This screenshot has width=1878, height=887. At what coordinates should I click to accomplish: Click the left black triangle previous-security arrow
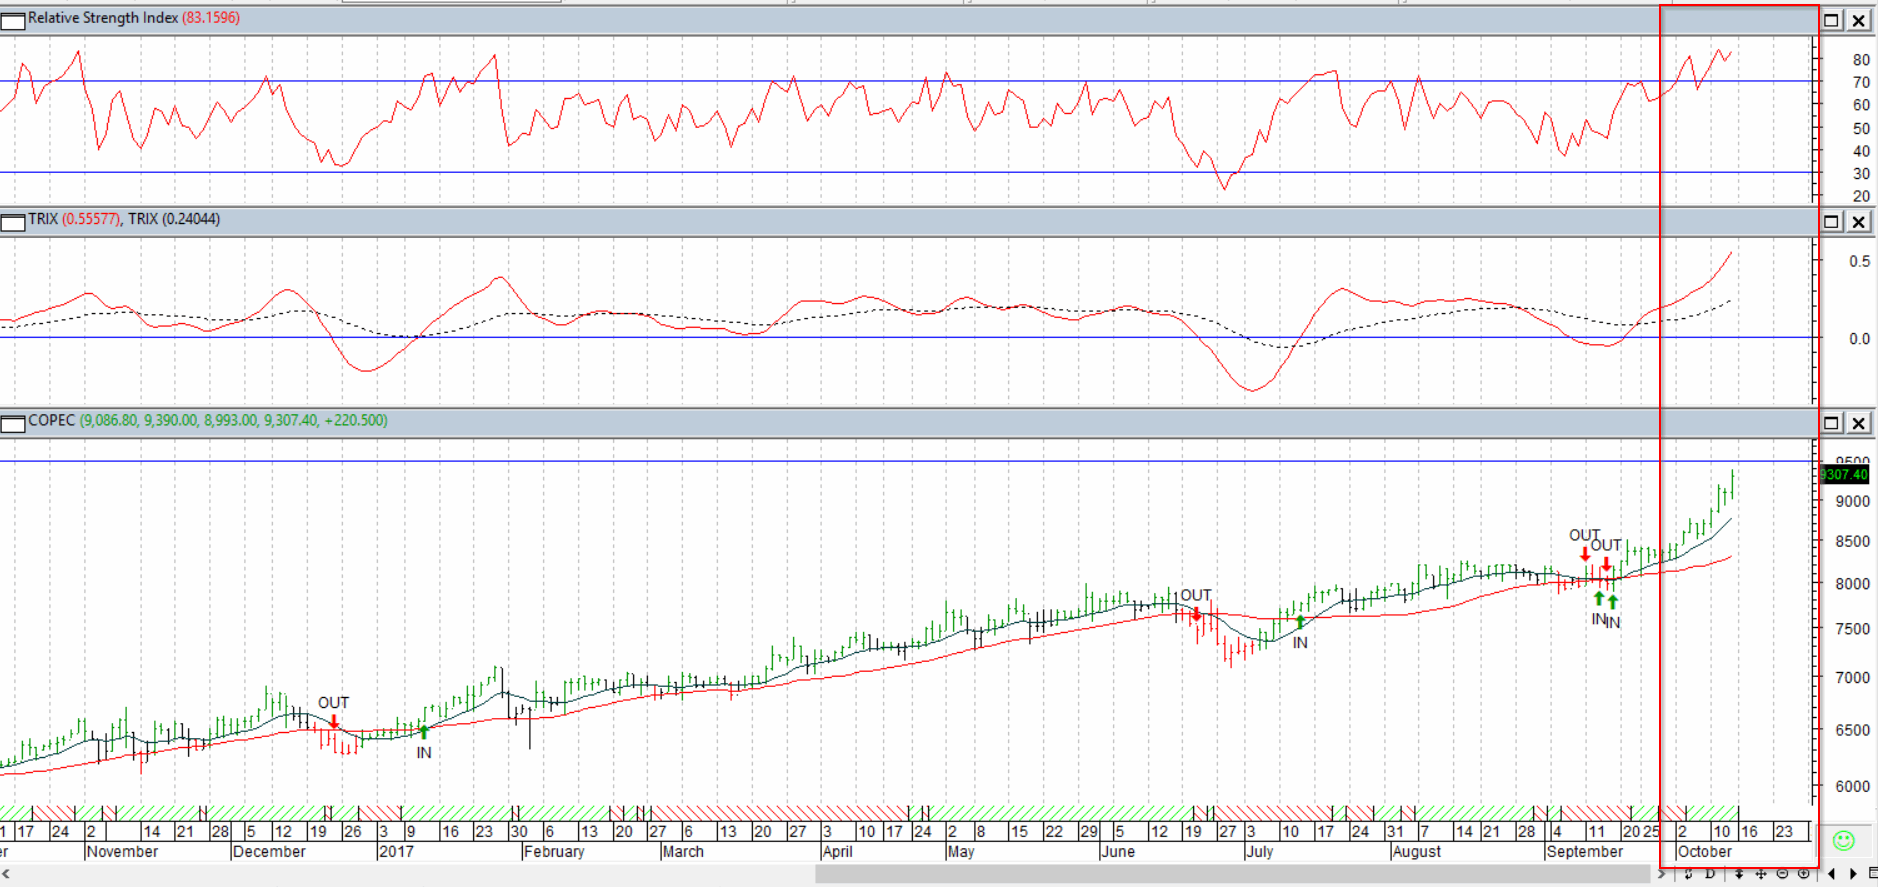click(1832, 874)
